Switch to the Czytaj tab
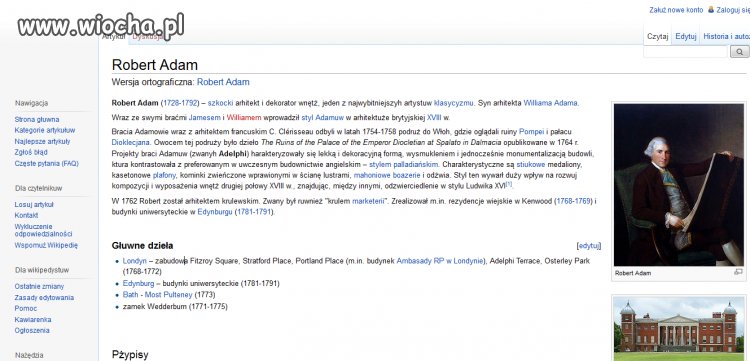This screenshot has width=750, height=361. click(657, 37)
